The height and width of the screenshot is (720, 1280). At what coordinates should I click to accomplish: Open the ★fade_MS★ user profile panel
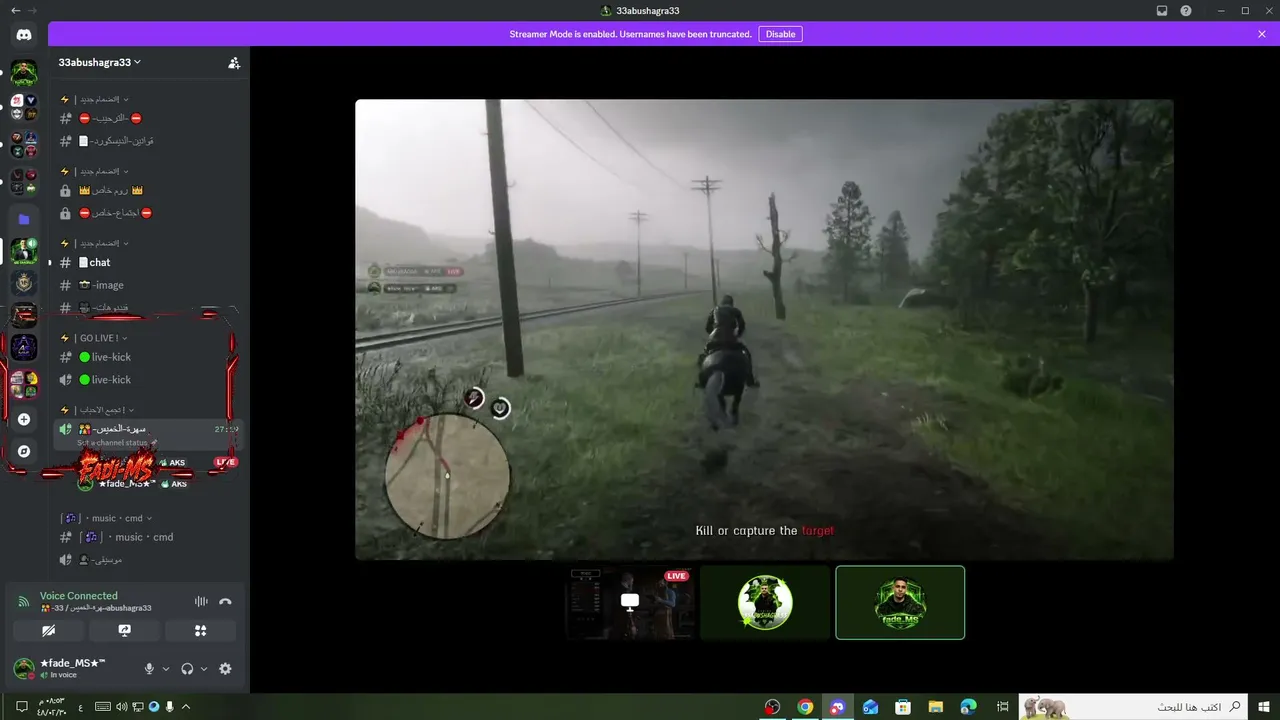click(x=72, y=669)
